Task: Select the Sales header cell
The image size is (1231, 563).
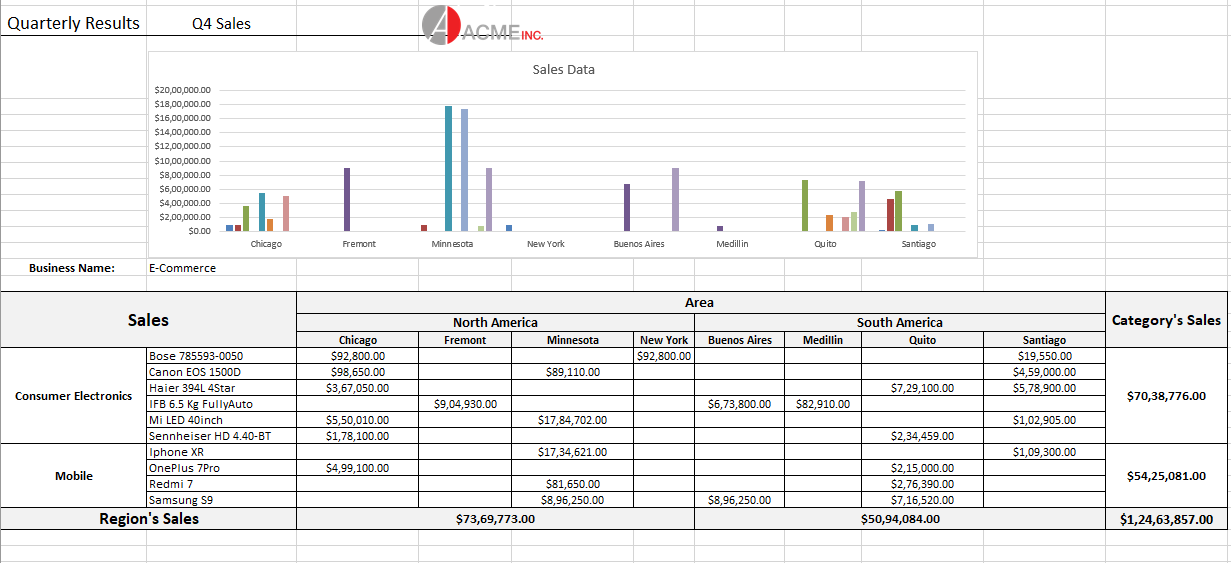Action: click(x=148, y=320)
